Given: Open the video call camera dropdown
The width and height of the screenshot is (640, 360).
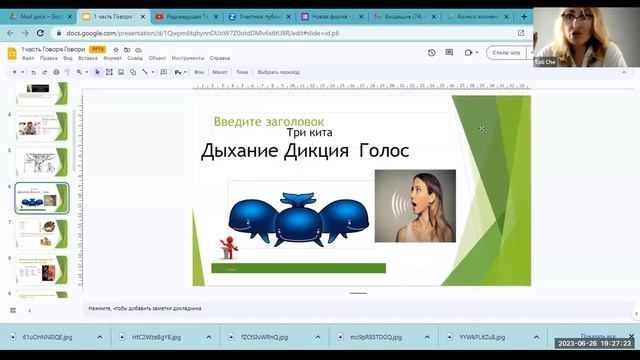Looking at the screenshot, I should pyautogui.click(x=471, y=53).
